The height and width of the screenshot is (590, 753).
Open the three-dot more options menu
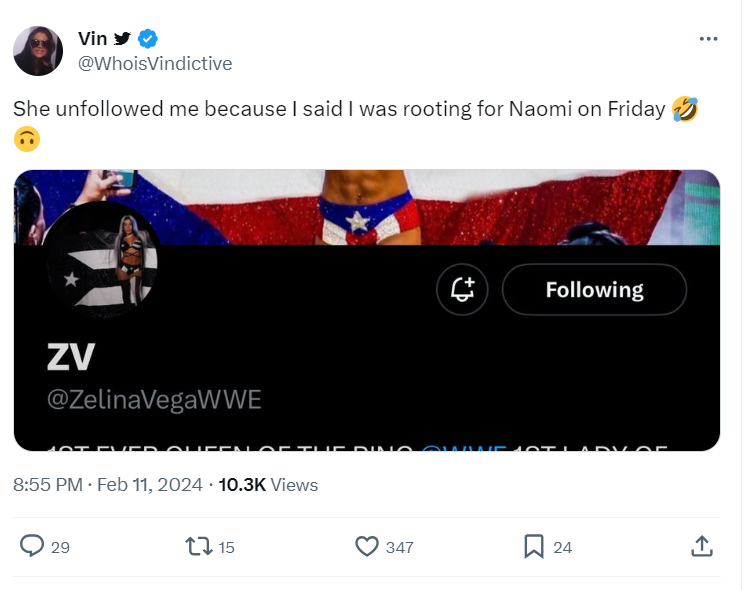point(708,39)
